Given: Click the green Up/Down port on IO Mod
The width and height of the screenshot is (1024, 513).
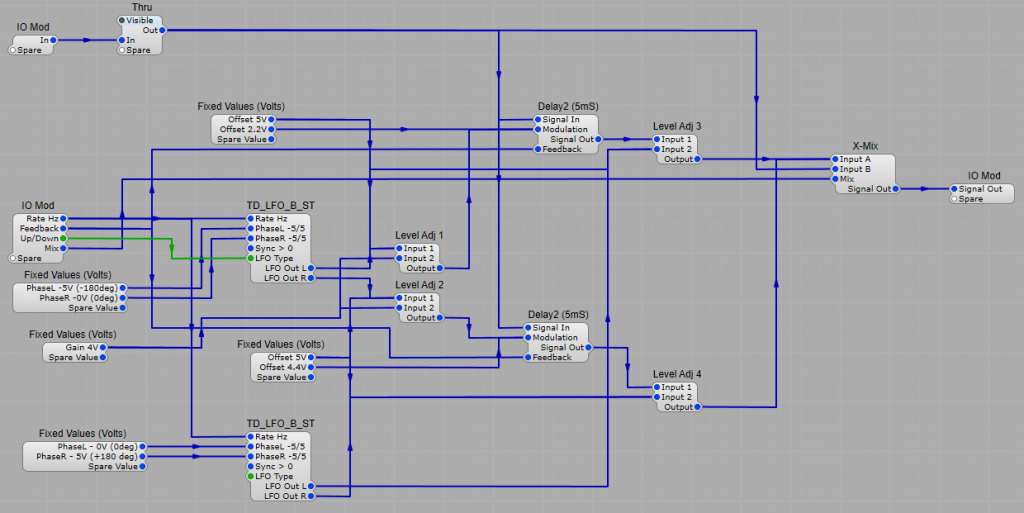Looking at the screenshot, I should [63, 239].
